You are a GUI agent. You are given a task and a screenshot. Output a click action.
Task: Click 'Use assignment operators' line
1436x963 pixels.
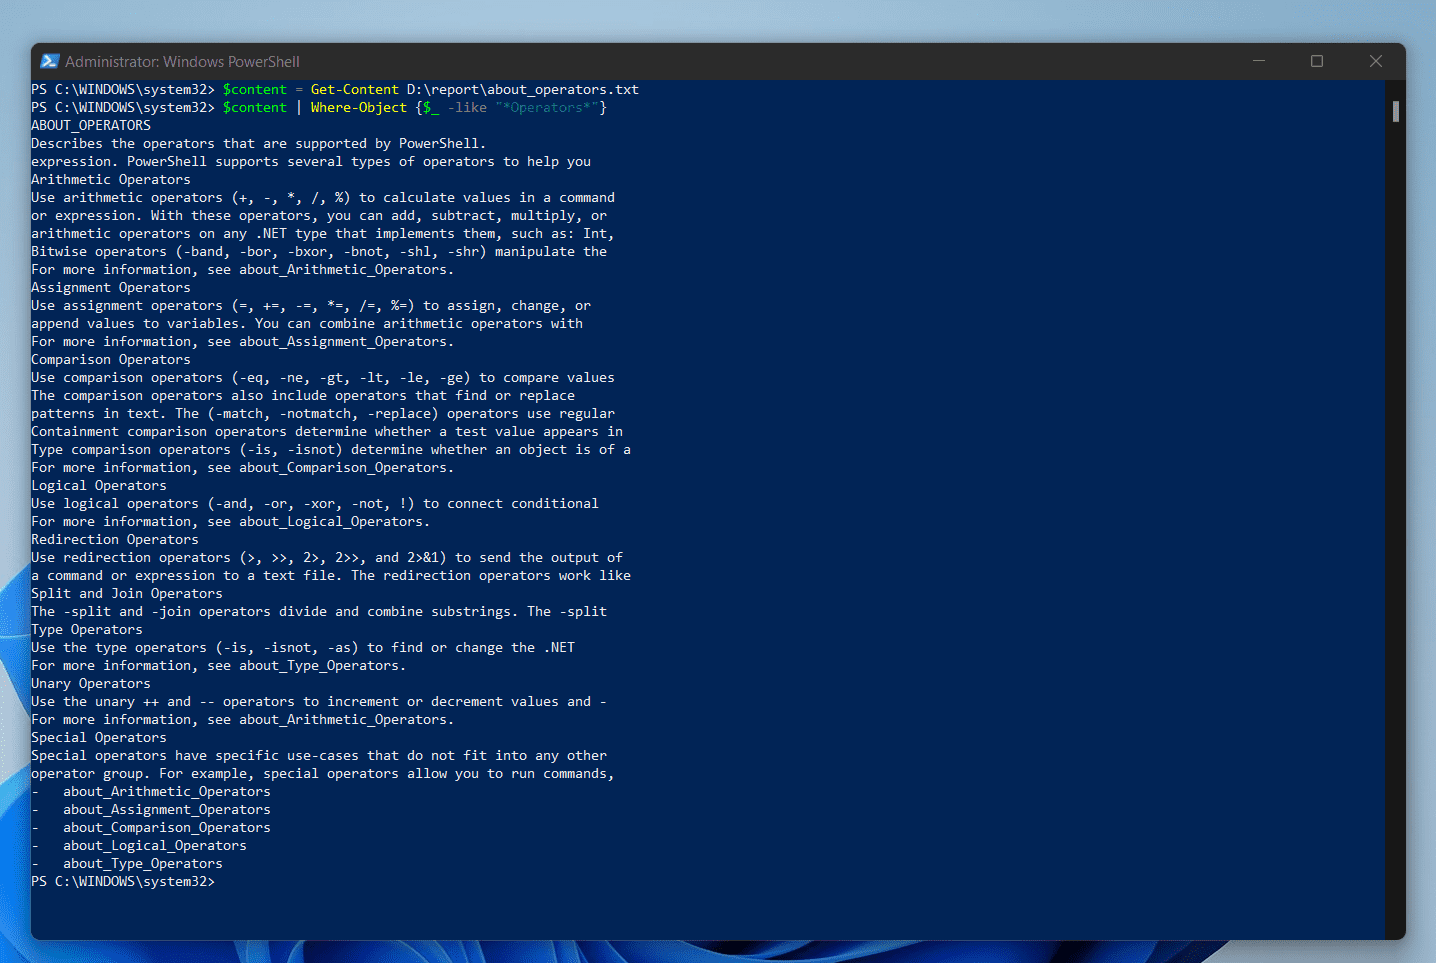pos(311,306)
